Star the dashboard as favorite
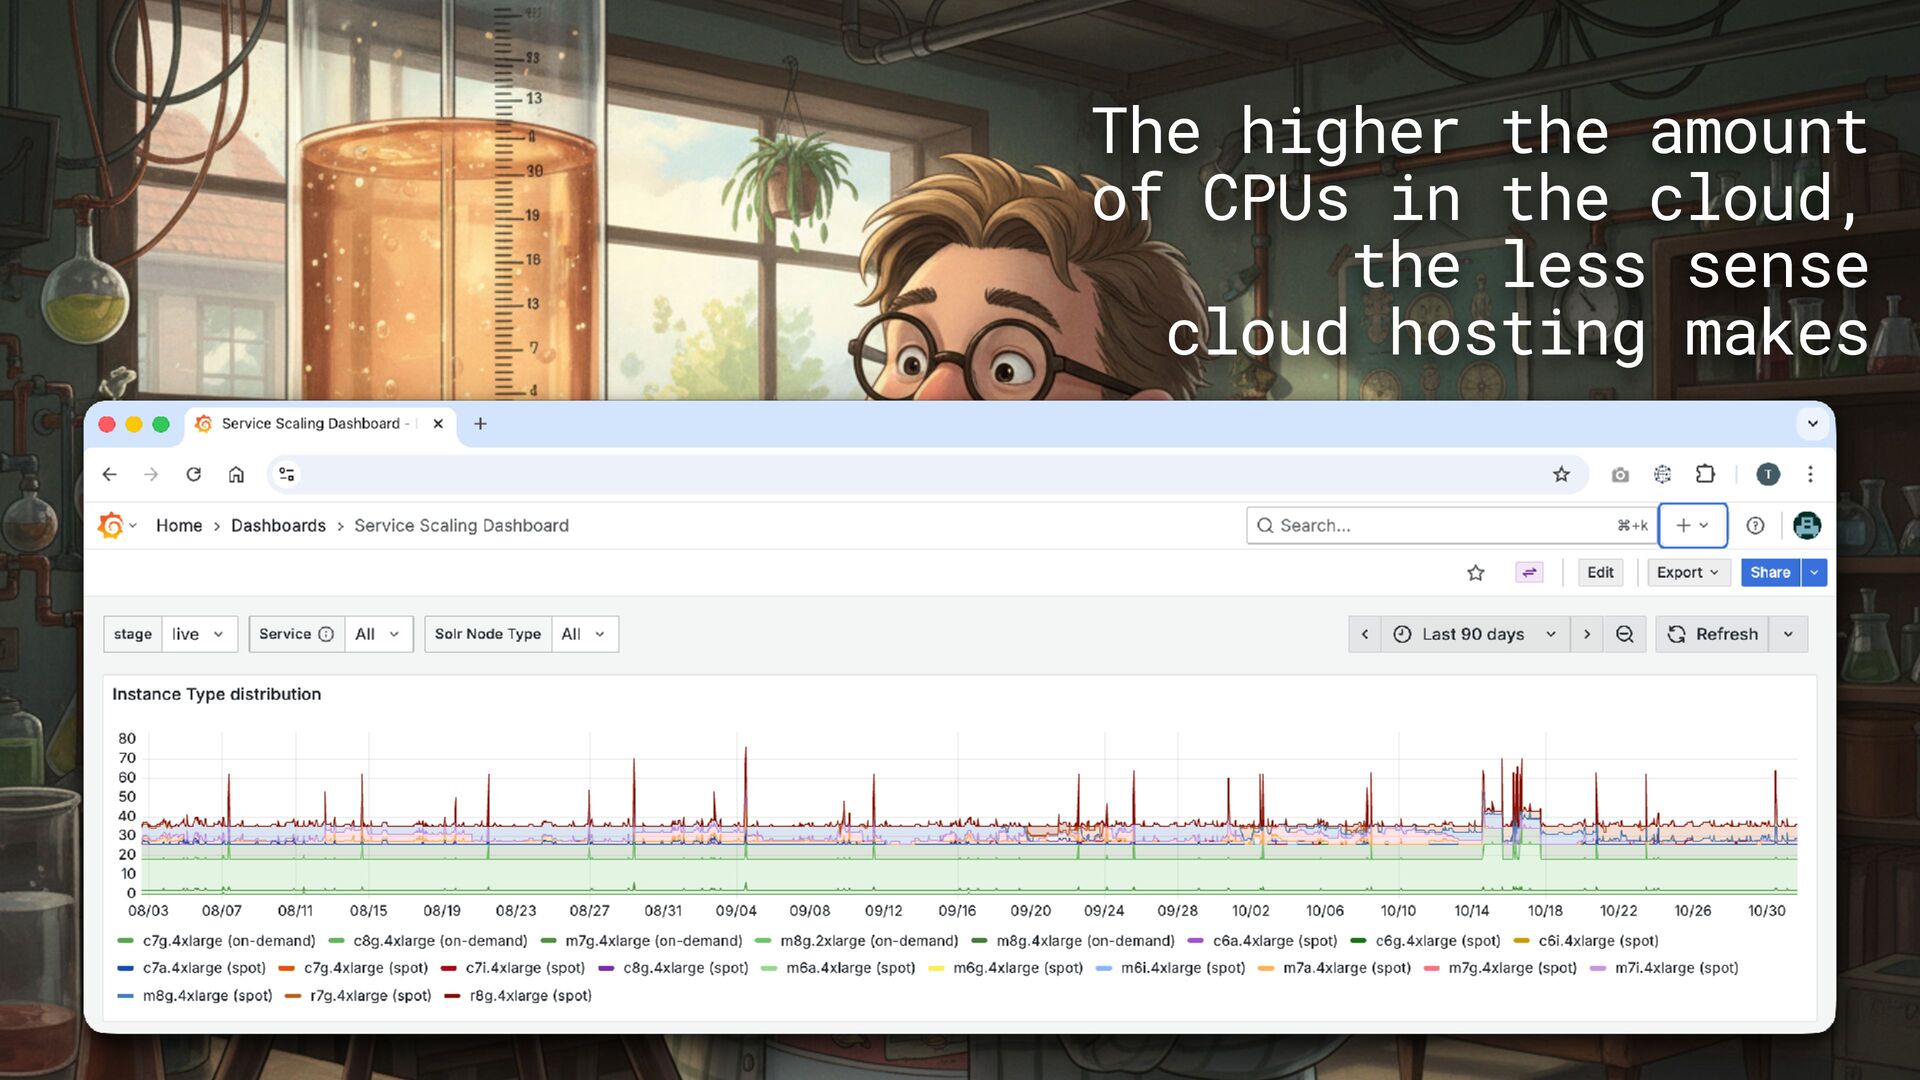The image size is (1920, 1080). tap(1475, 572)
